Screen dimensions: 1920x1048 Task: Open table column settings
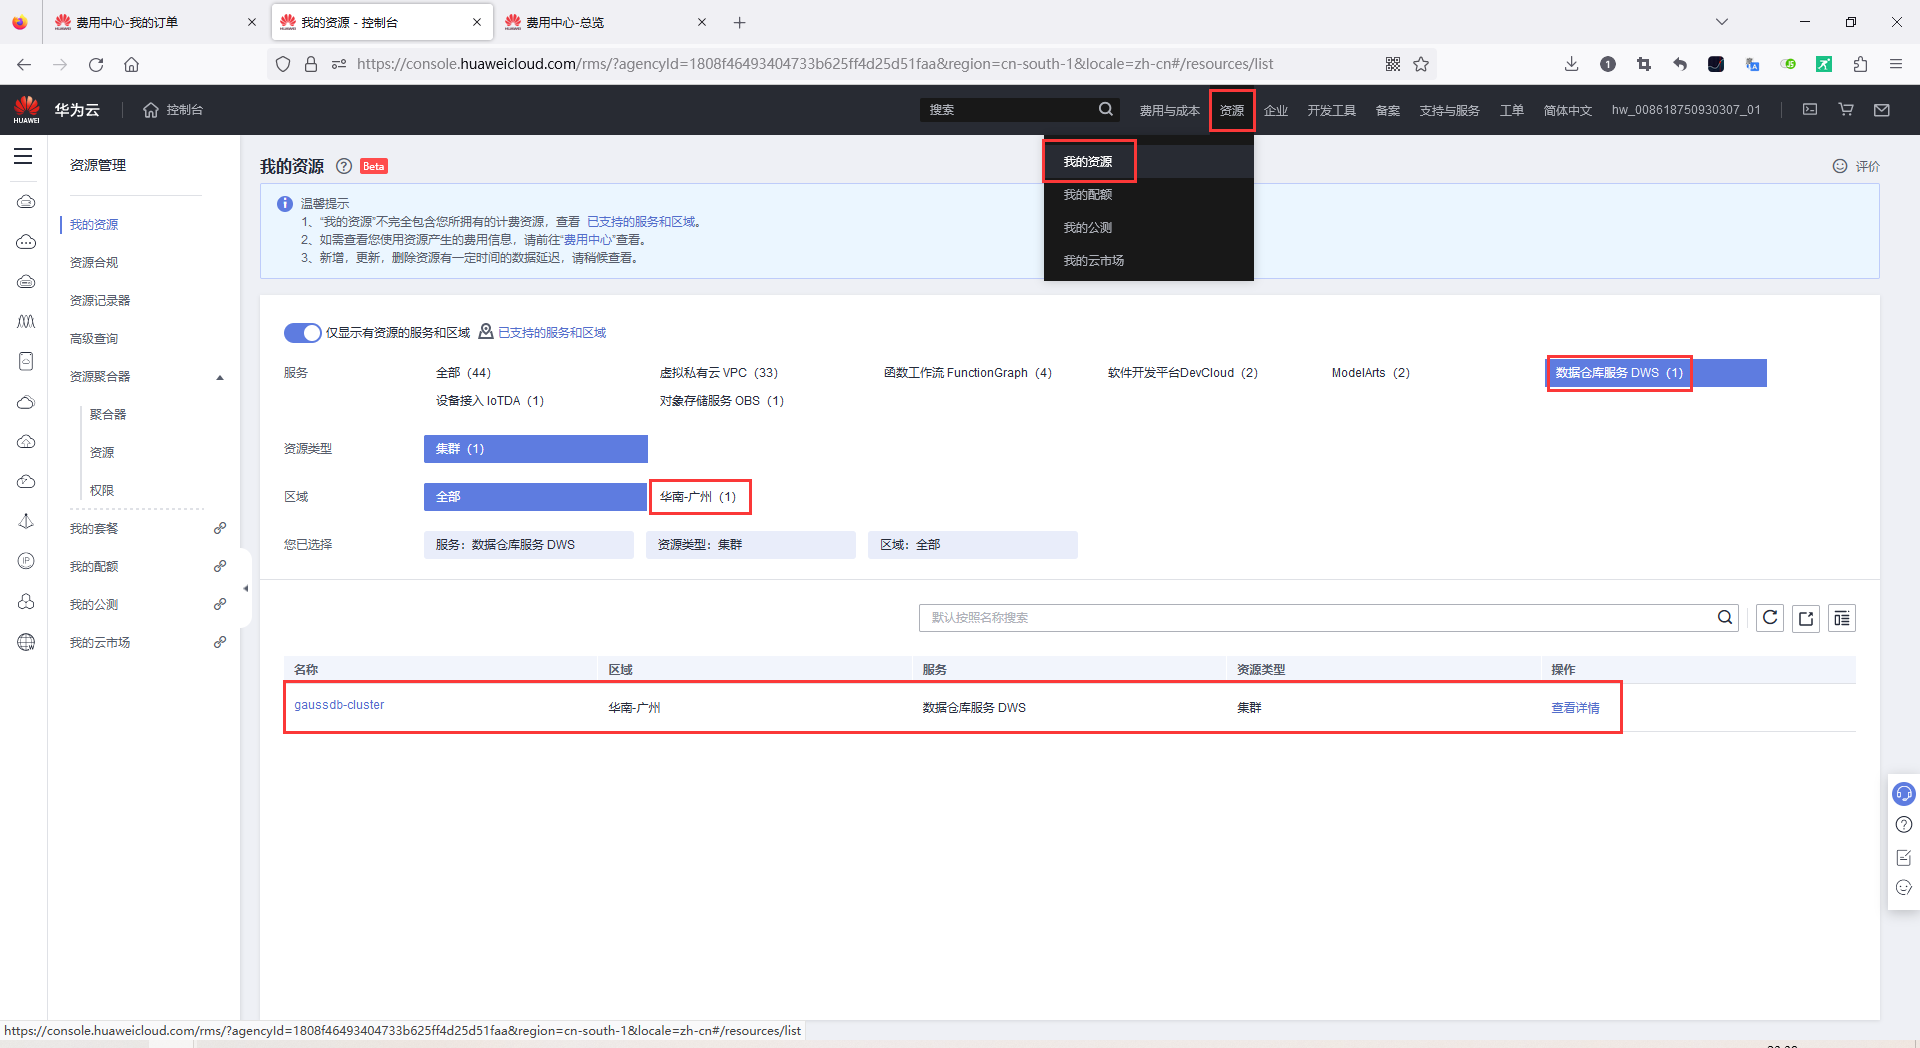tap(1842, 618)
